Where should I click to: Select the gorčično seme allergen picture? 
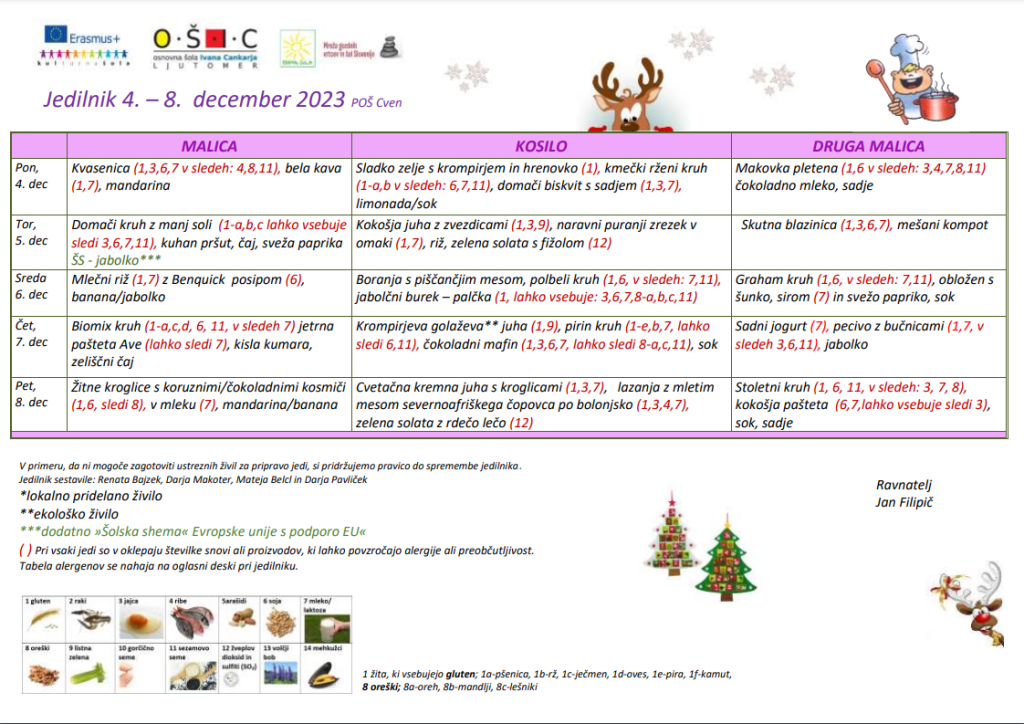tap(140, 668)
